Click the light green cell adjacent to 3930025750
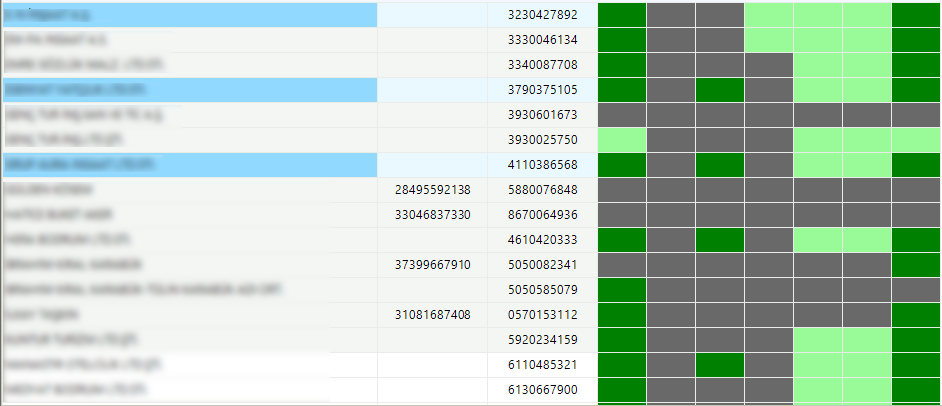Viewport: 942px width, 406px height. 622,140
